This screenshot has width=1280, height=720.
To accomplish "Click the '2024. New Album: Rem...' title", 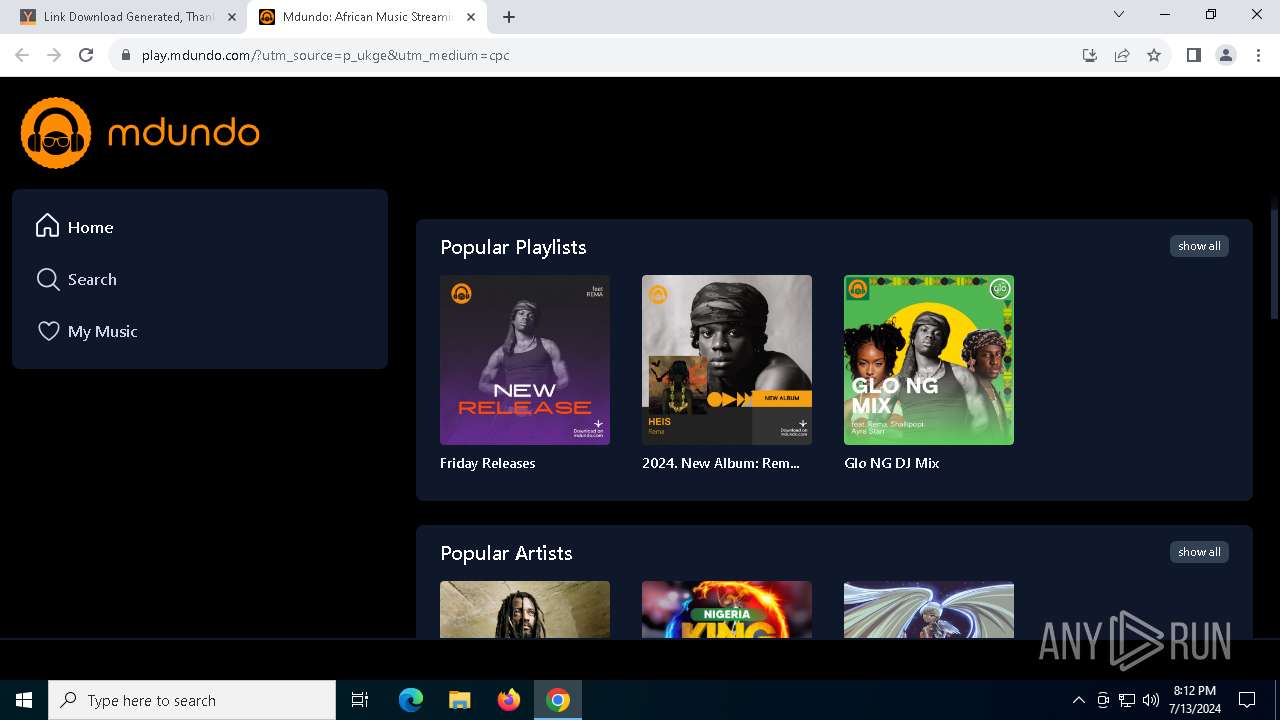I will [721, 463].
